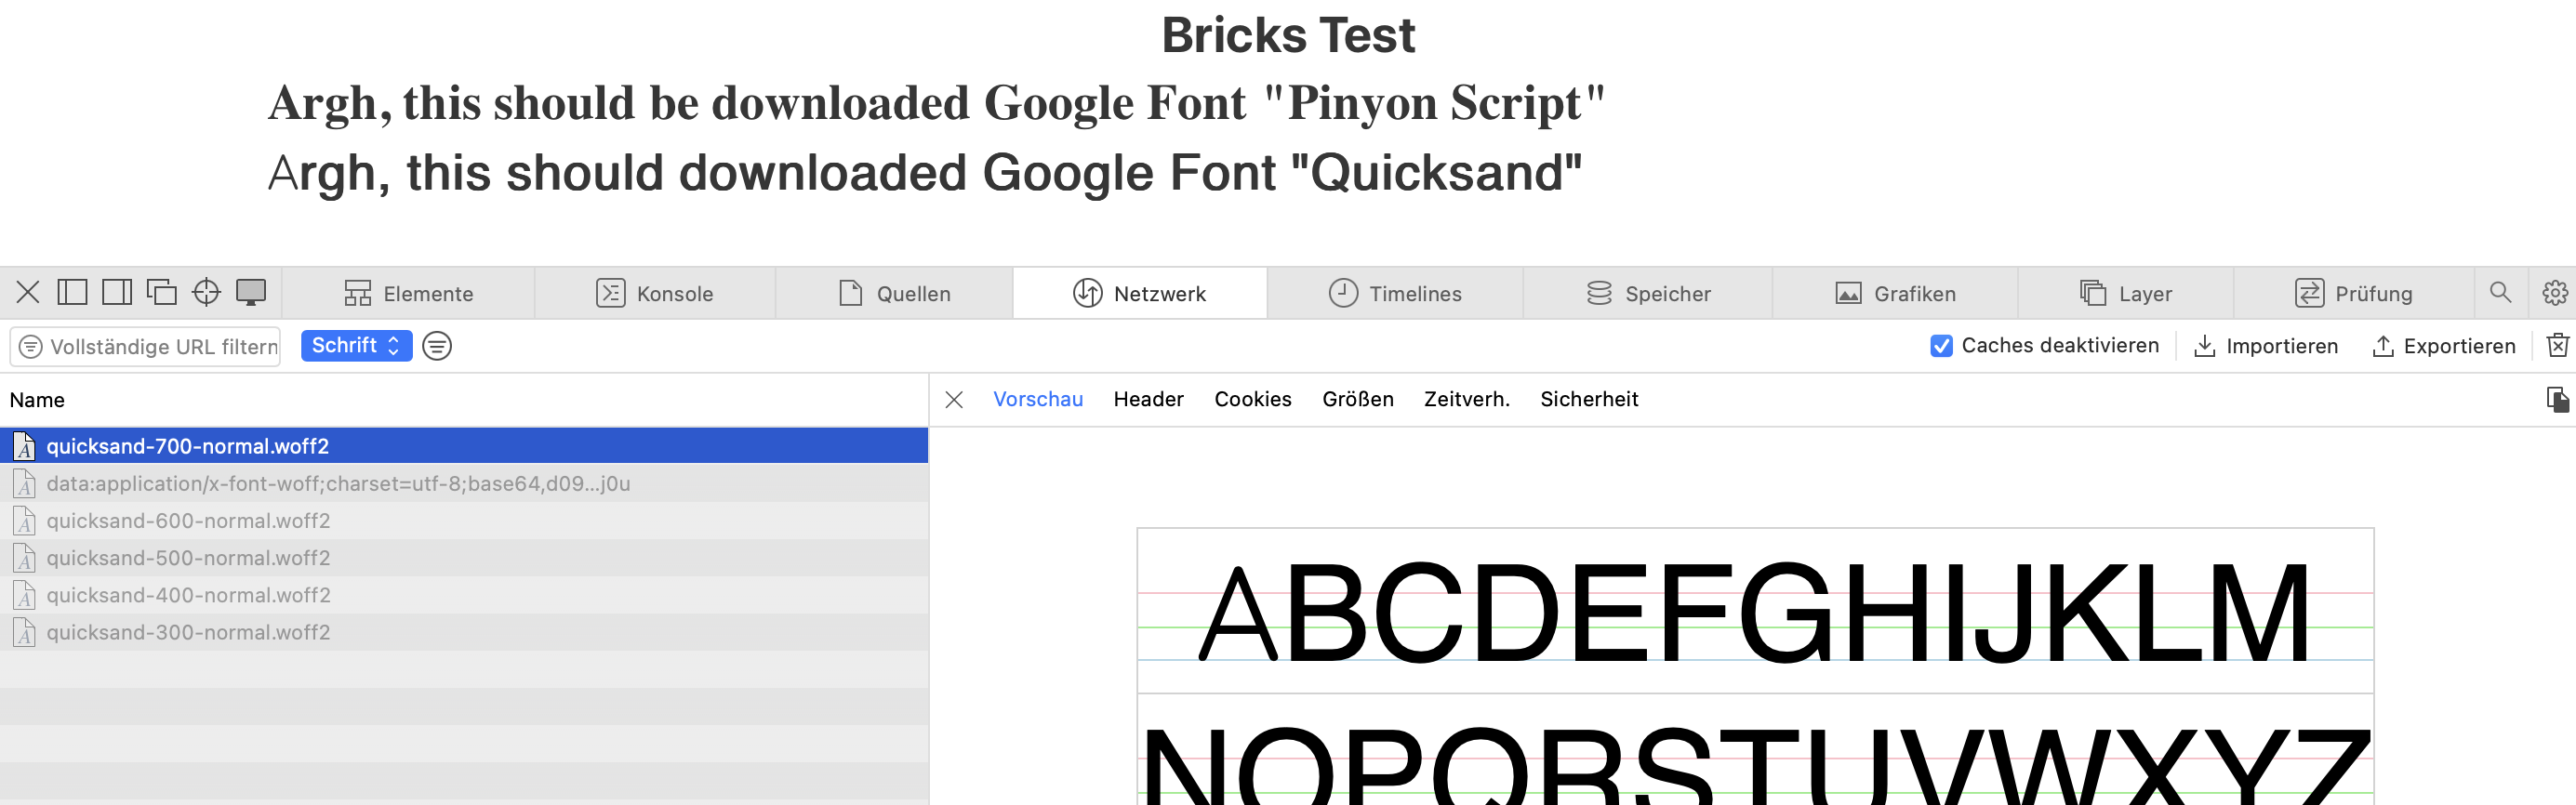Select the Sicherheit detail tab
Screen dimensions: 2576x805
click(1589, 399)
